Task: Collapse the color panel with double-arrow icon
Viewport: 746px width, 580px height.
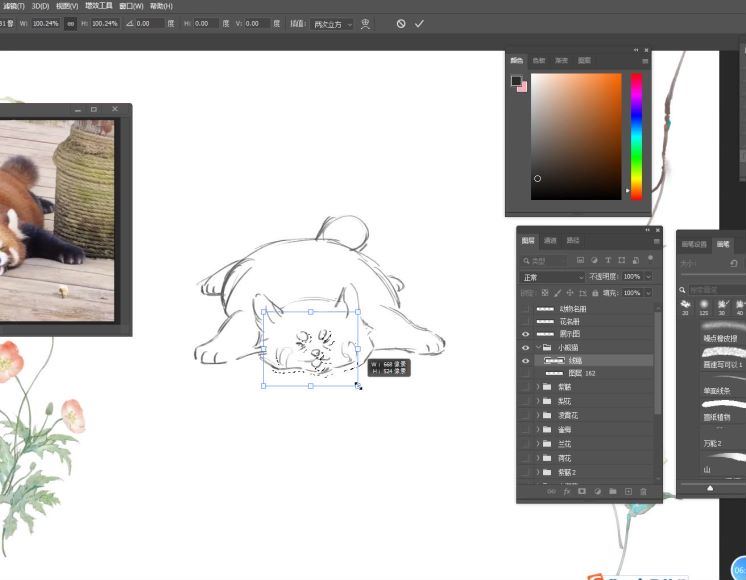Action: click(x=636, y=50)
